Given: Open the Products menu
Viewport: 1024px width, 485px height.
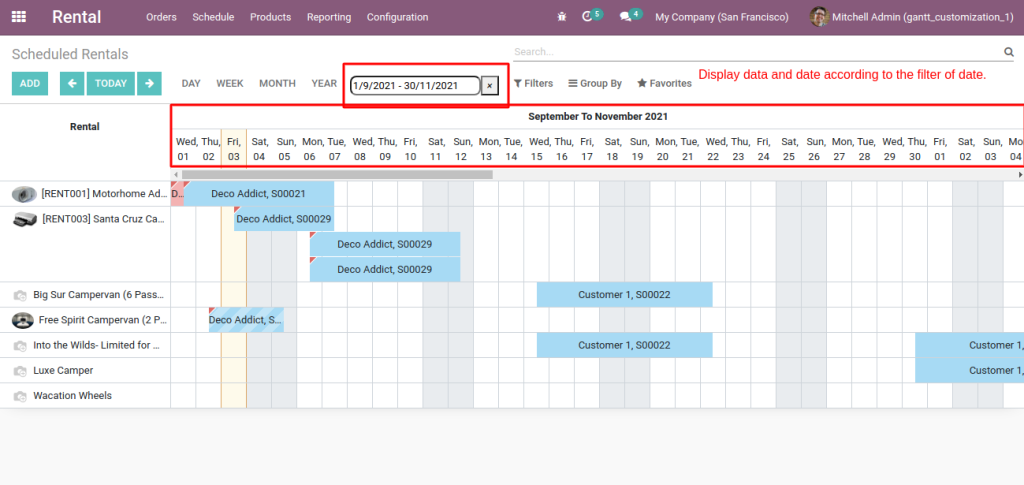Looking at the screenshot, I should (x=270, y=17).
